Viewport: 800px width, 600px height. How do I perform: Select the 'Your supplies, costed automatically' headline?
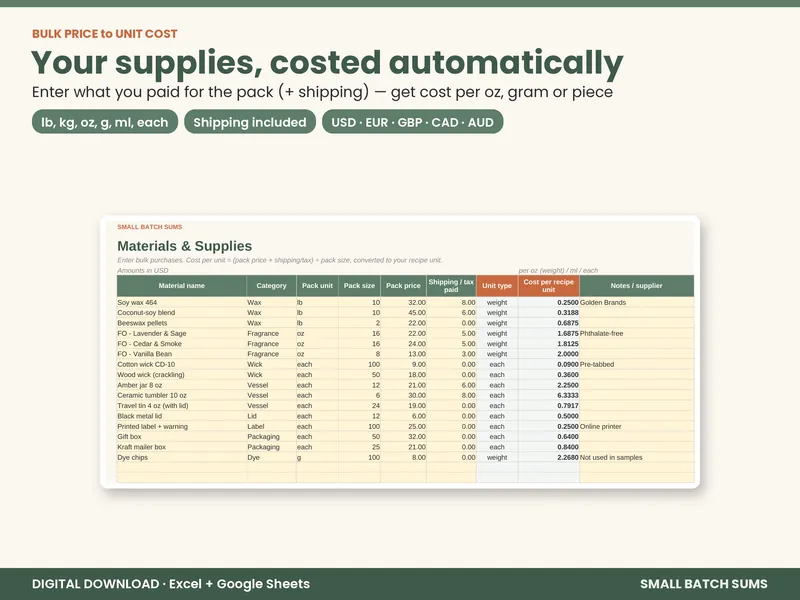click(327, 63)
